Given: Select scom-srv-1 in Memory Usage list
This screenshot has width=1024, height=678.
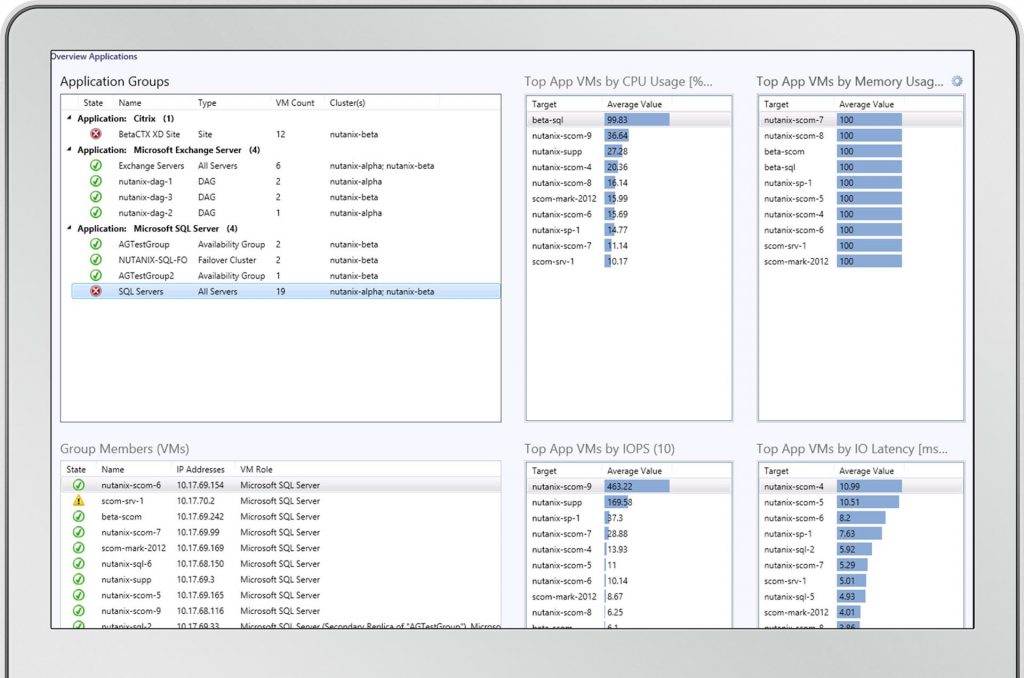Looking at the screenshot, I should click(785, 245).
